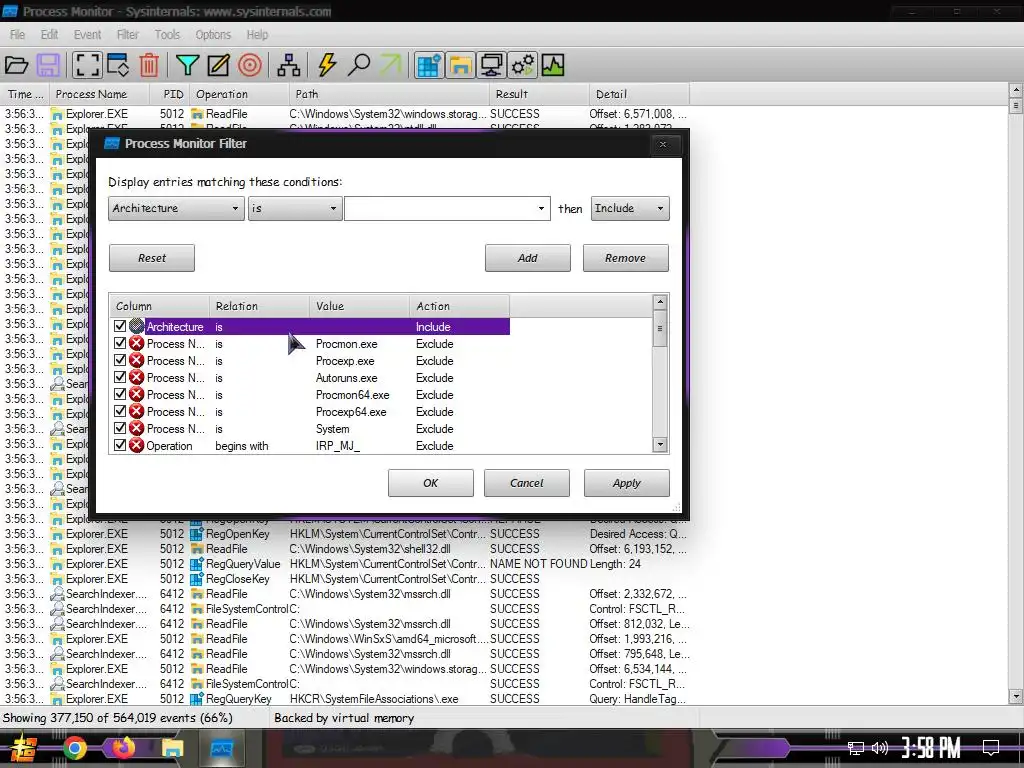Open the Filter funnel icon

click(x=187, y=65)
